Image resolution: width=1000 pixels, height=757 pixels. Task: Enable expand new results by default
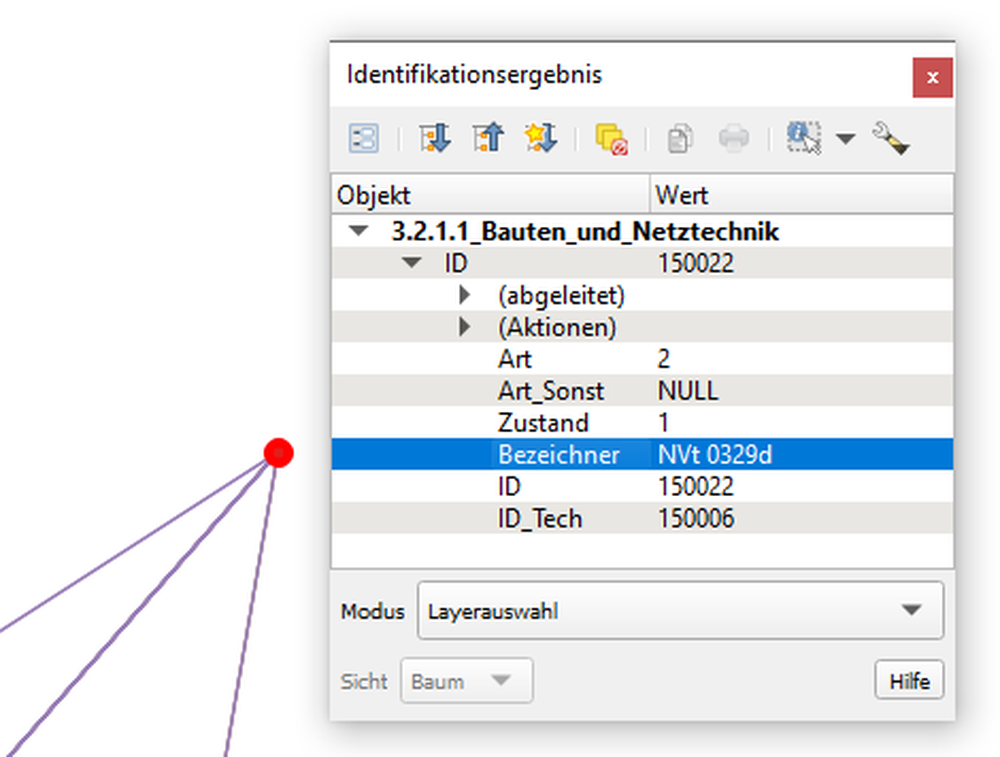point(539,138)
